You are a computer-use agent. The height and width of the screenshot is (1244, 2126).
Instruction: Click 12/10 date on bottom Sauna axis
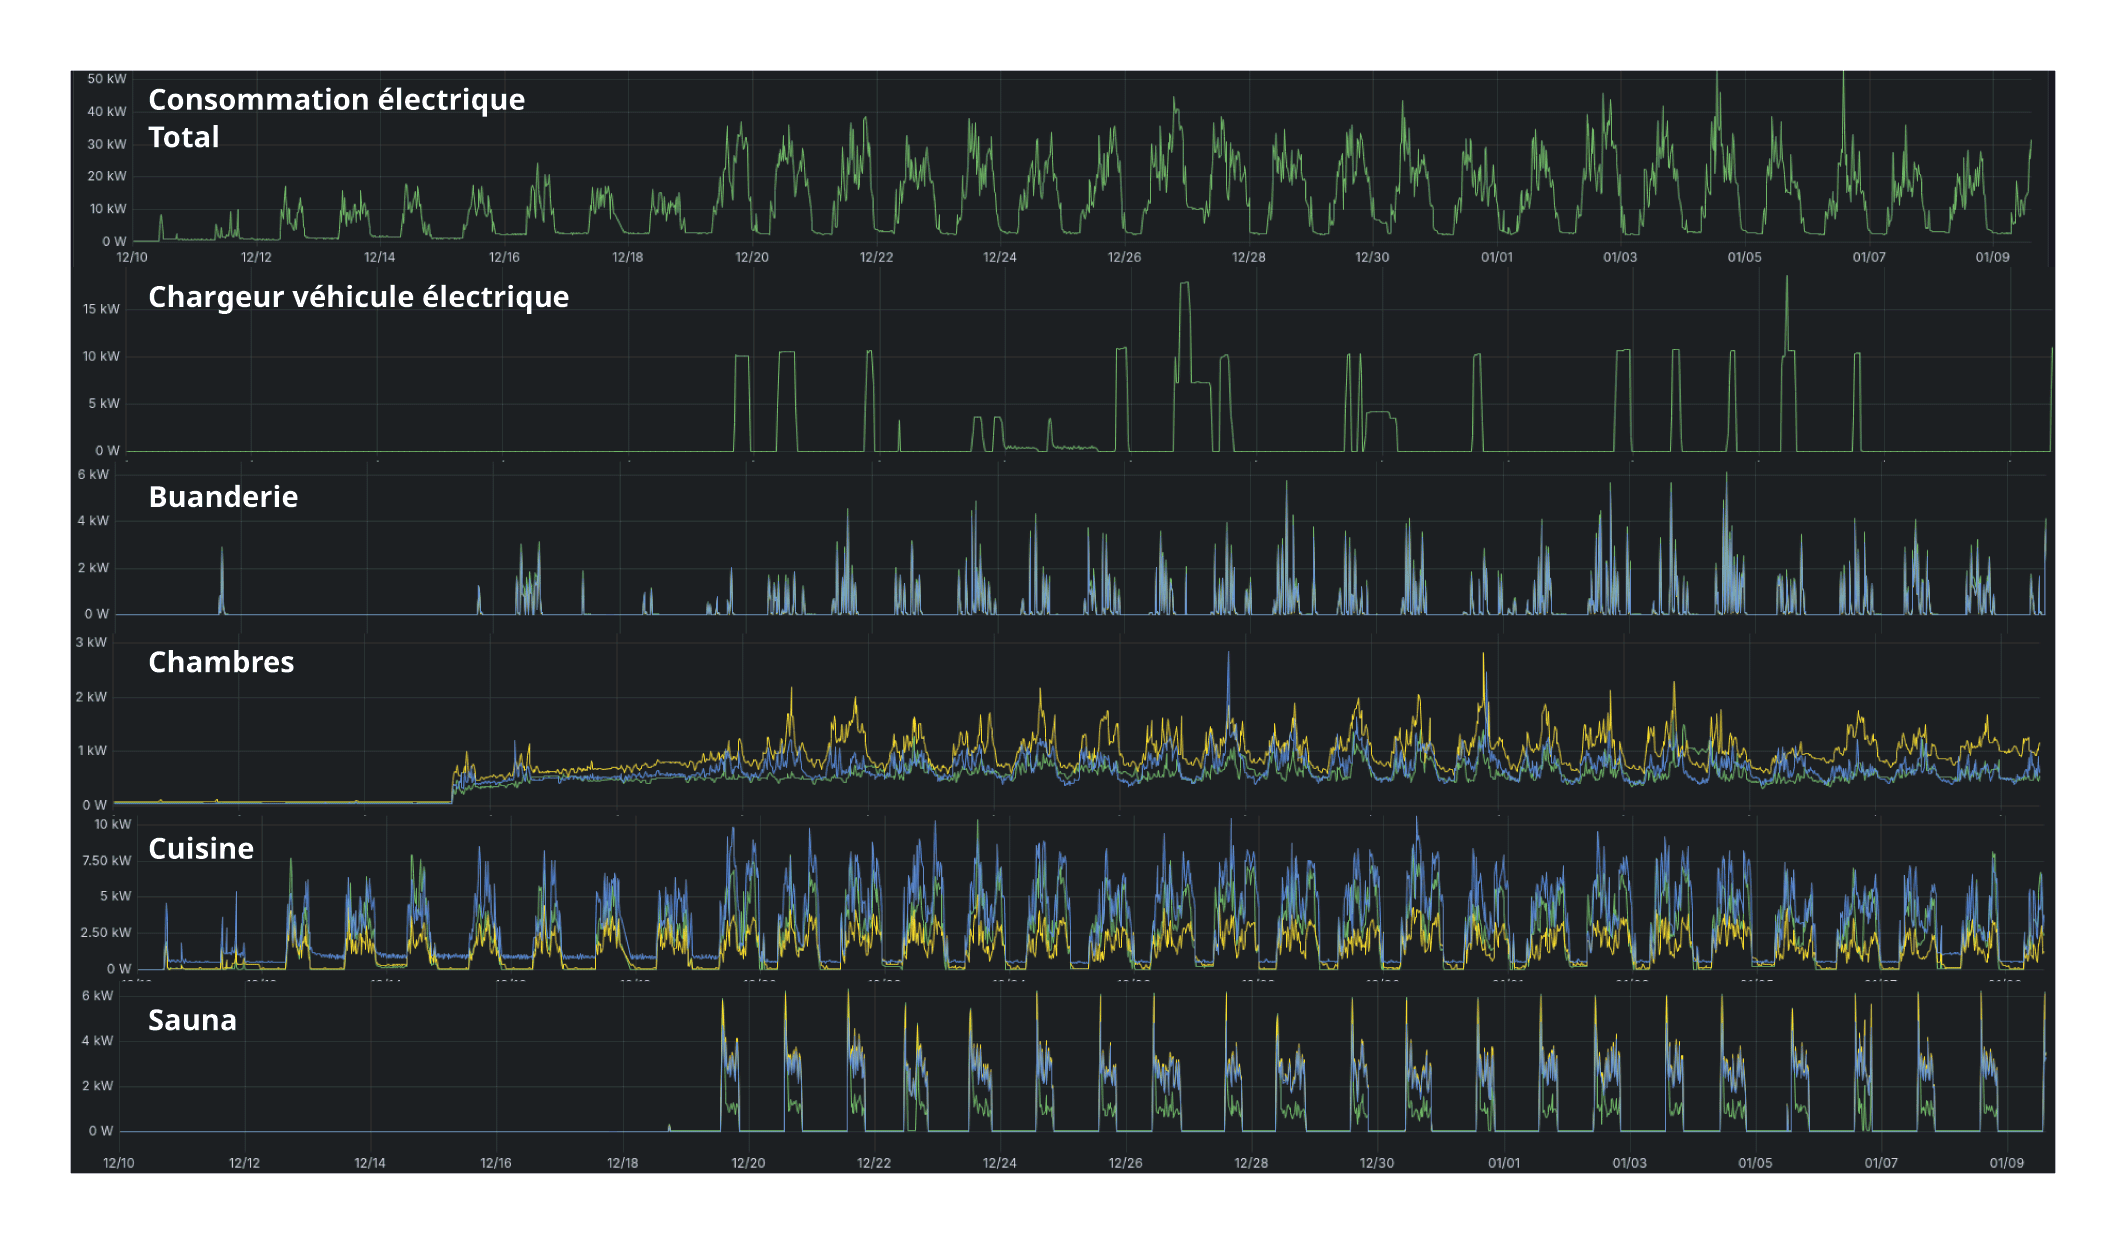(119, 1163)
